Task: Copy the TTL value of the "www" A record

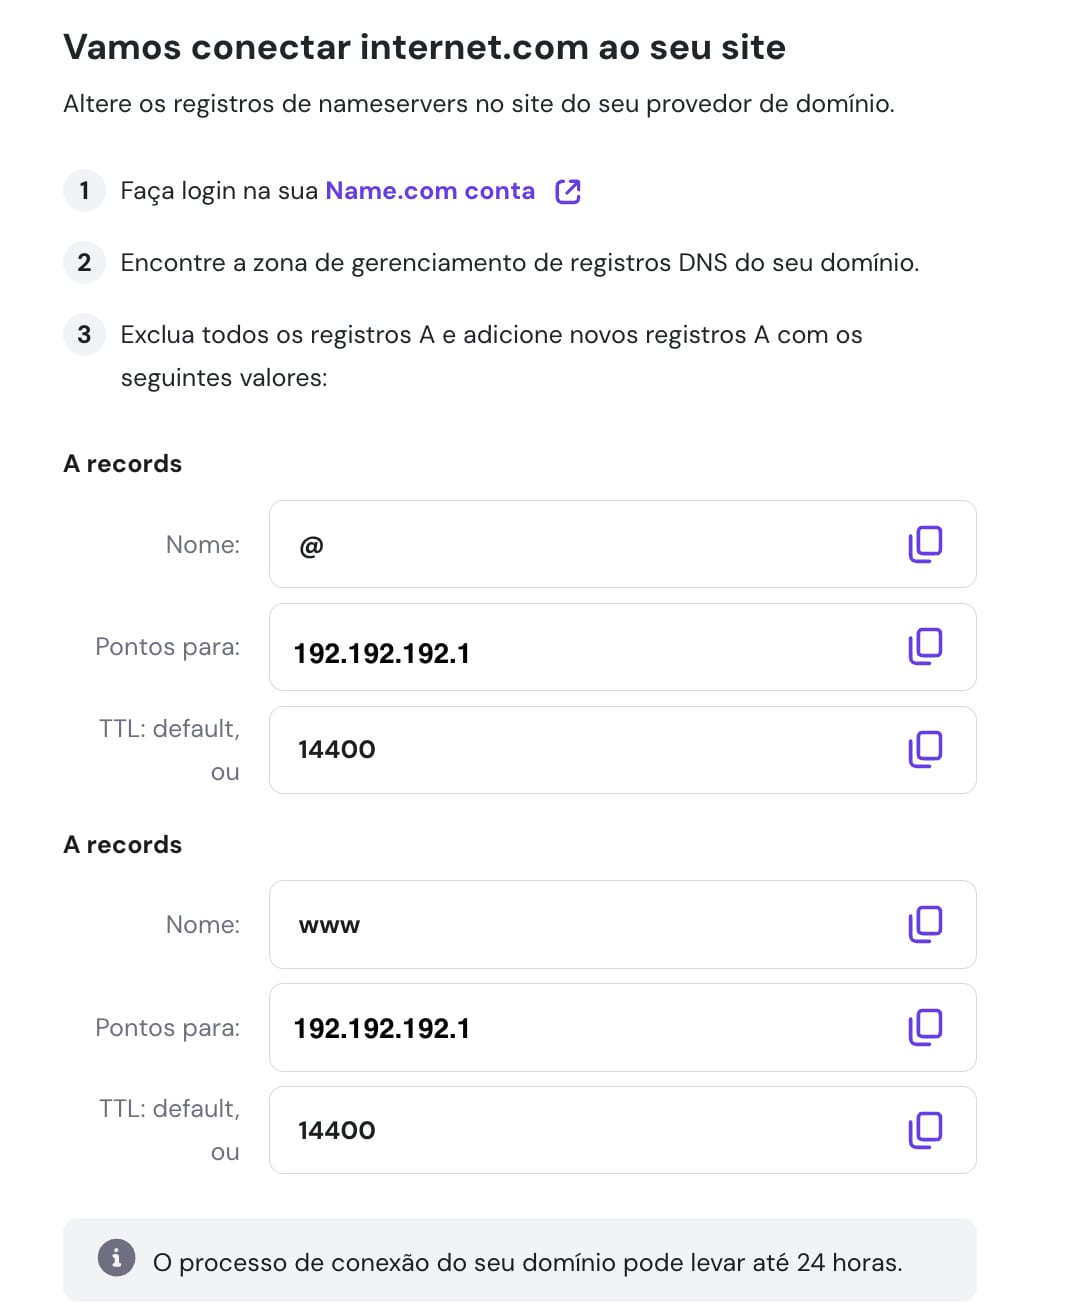Action: click(x=925, y=1130)
